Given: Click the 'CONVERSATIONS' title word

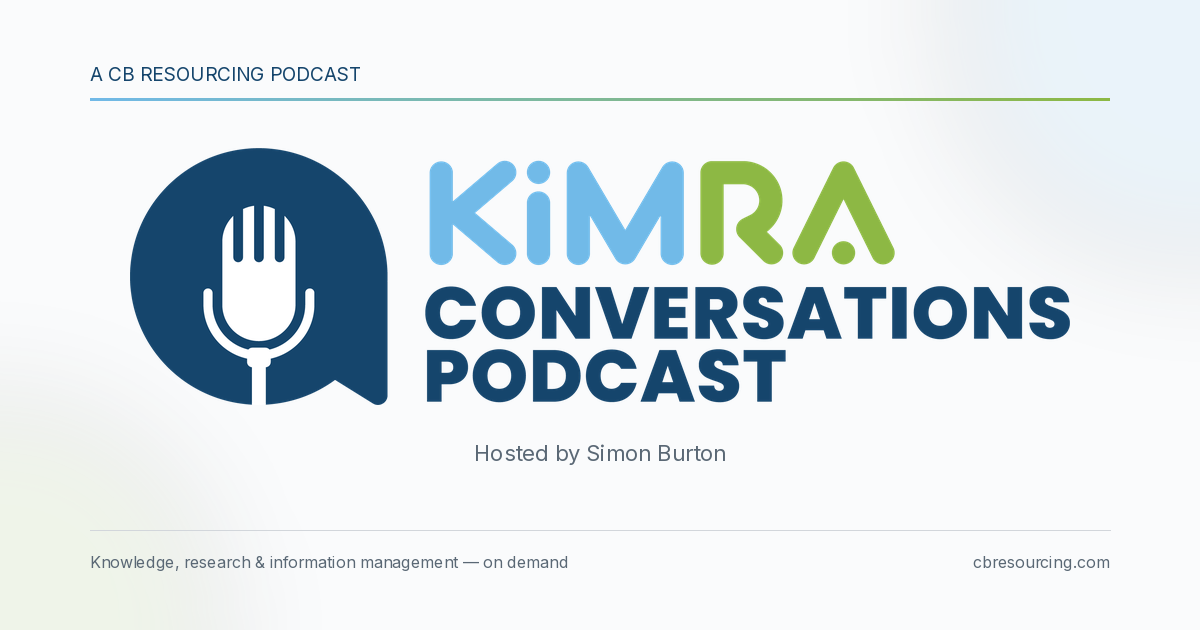Looking at the screenshot, I should 748,311.
